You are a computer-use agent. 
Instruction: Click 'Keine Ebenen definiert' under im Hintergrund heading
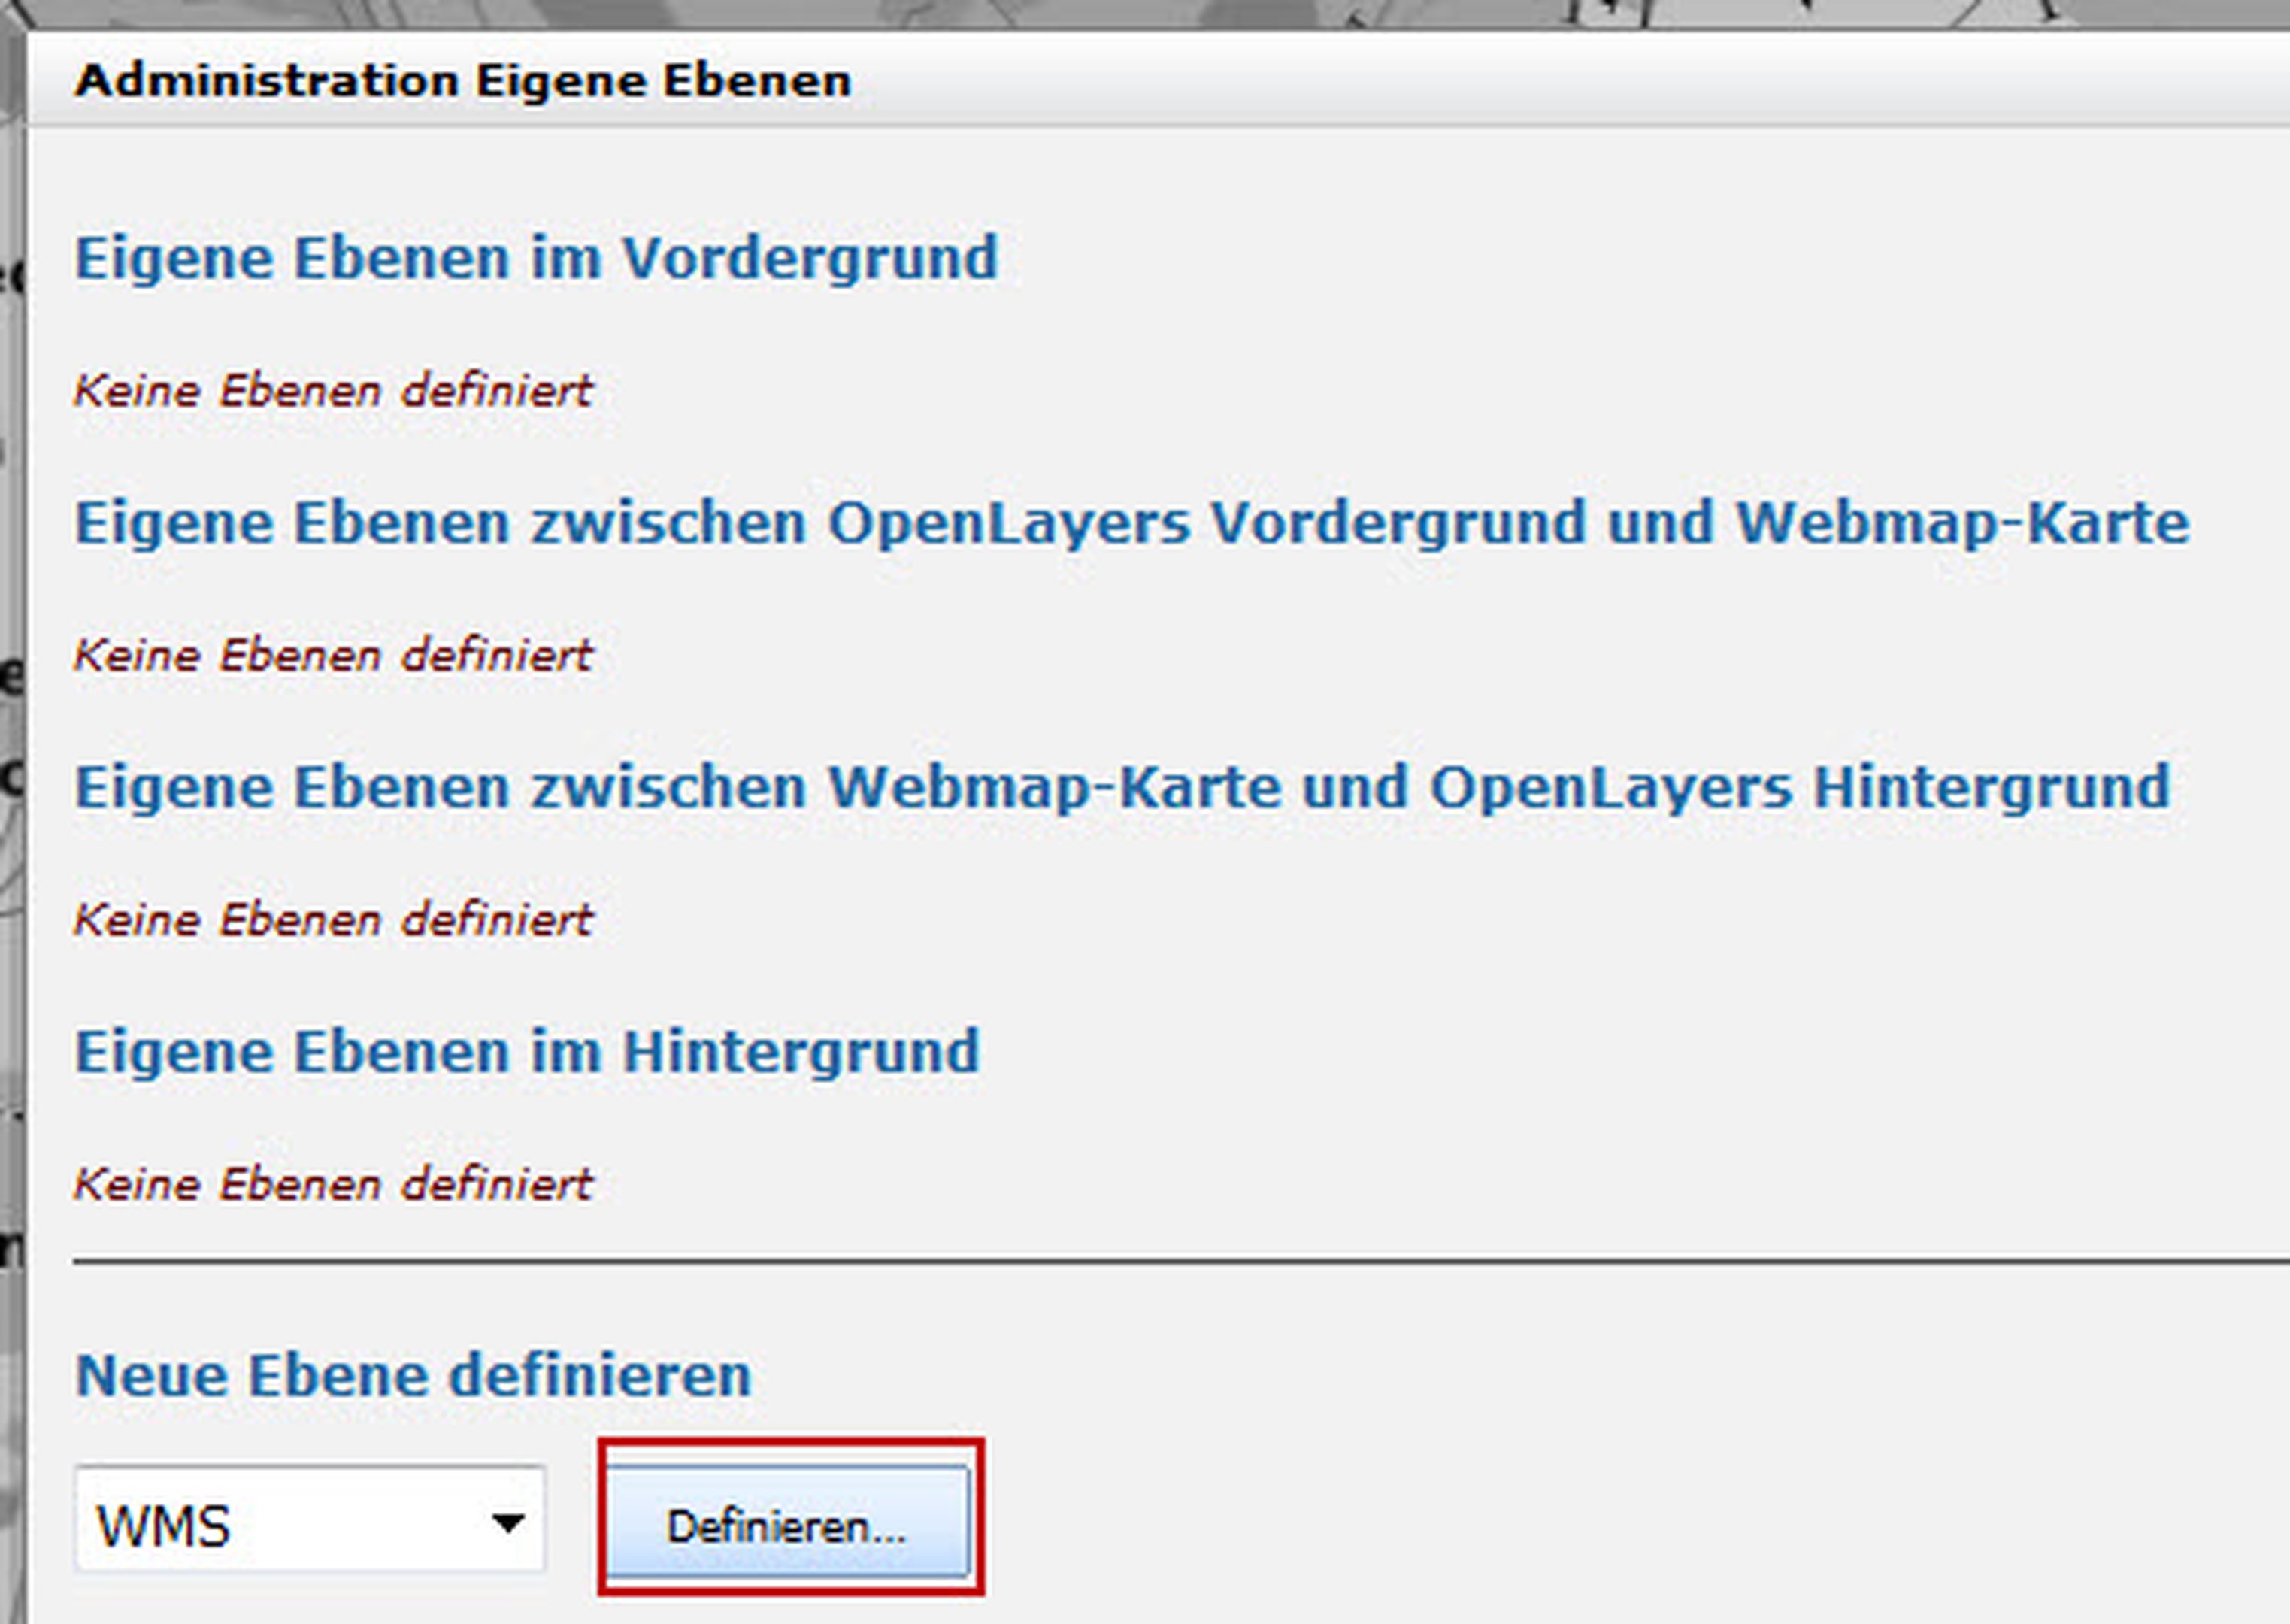point(333,1185)
